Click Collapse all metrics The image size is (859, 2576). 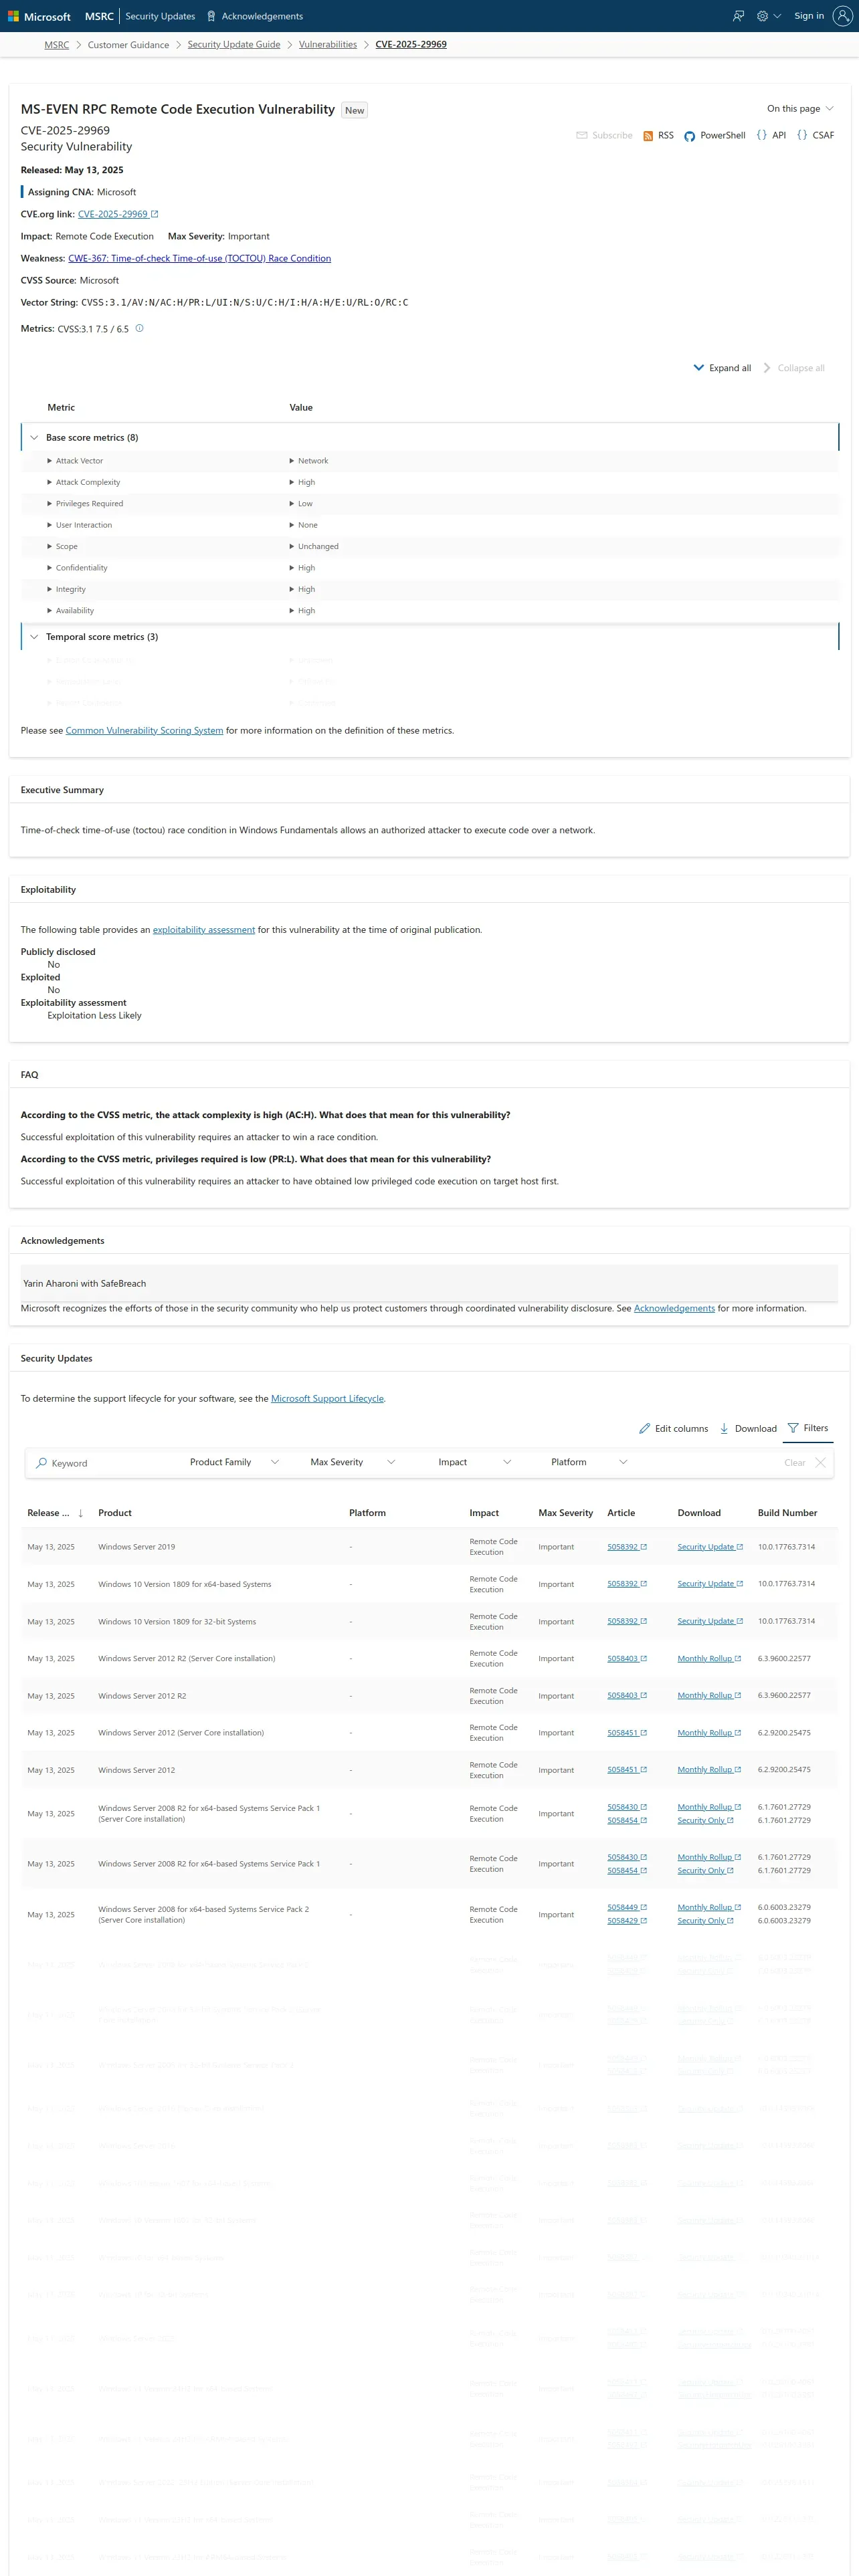[x=794, y=368]
